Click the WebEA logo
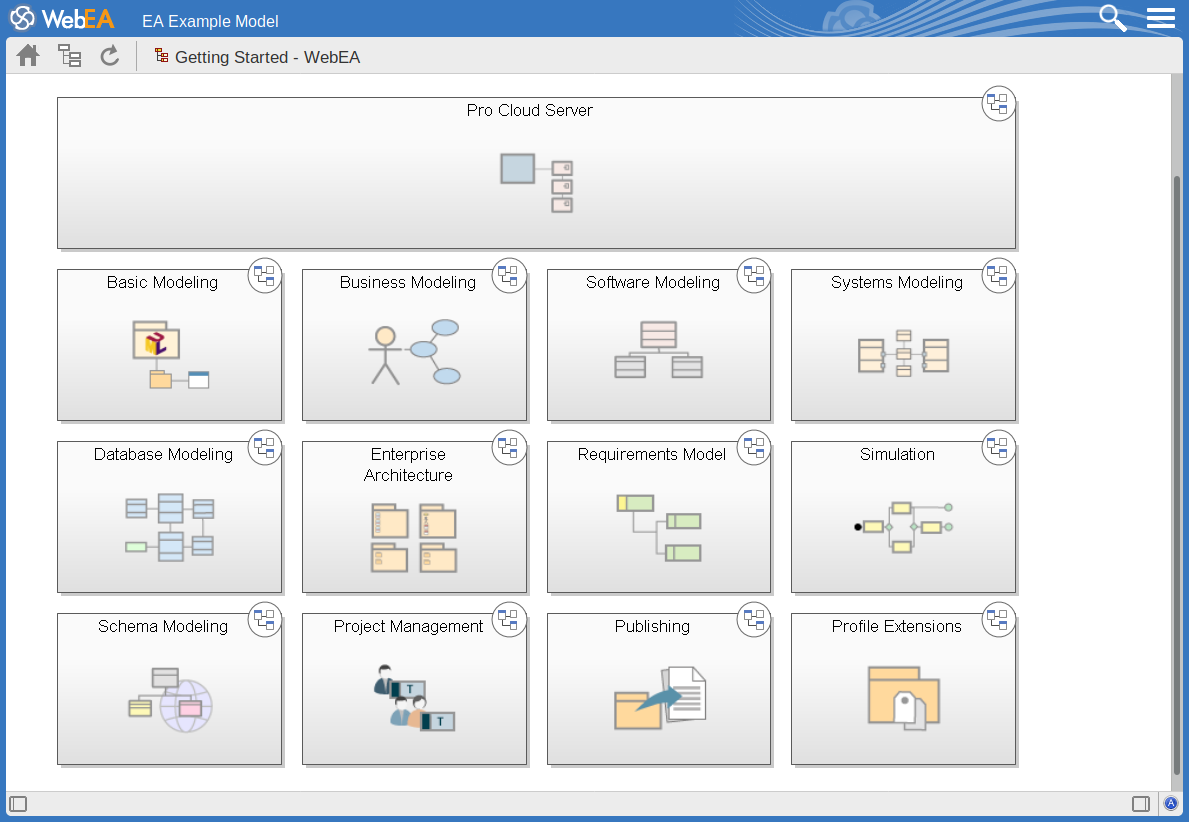1189x822 pixels. coord(62,18)
